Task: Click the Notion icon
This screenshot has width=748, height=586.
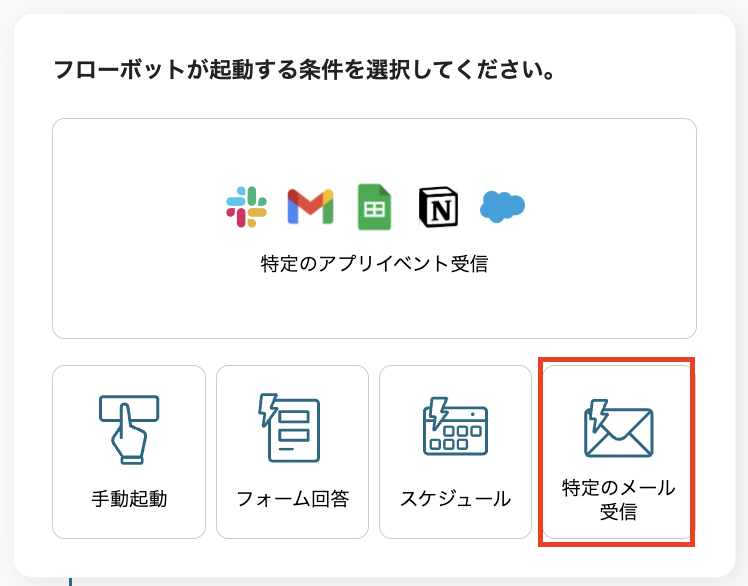Action: pyautogui.click(x=438, y=207)
